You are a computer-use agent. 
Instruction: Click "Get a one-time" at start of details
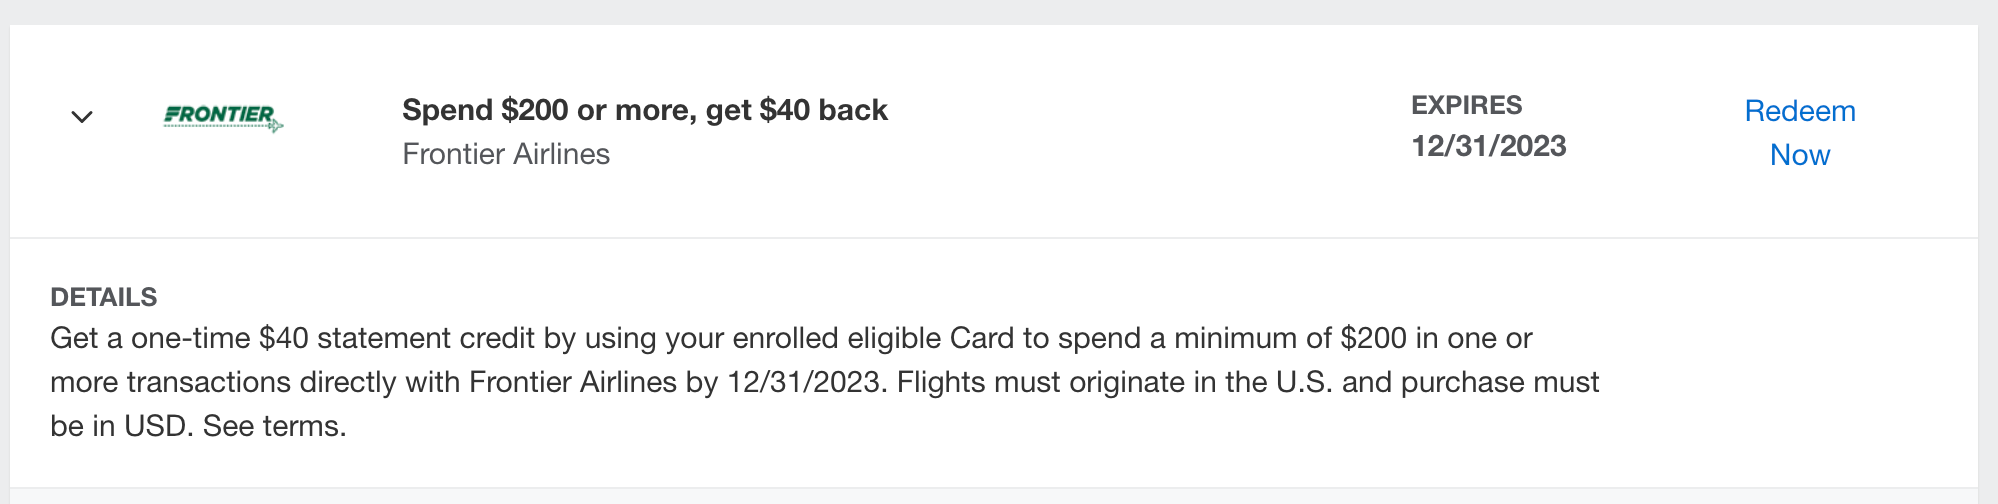click(150, 338)
